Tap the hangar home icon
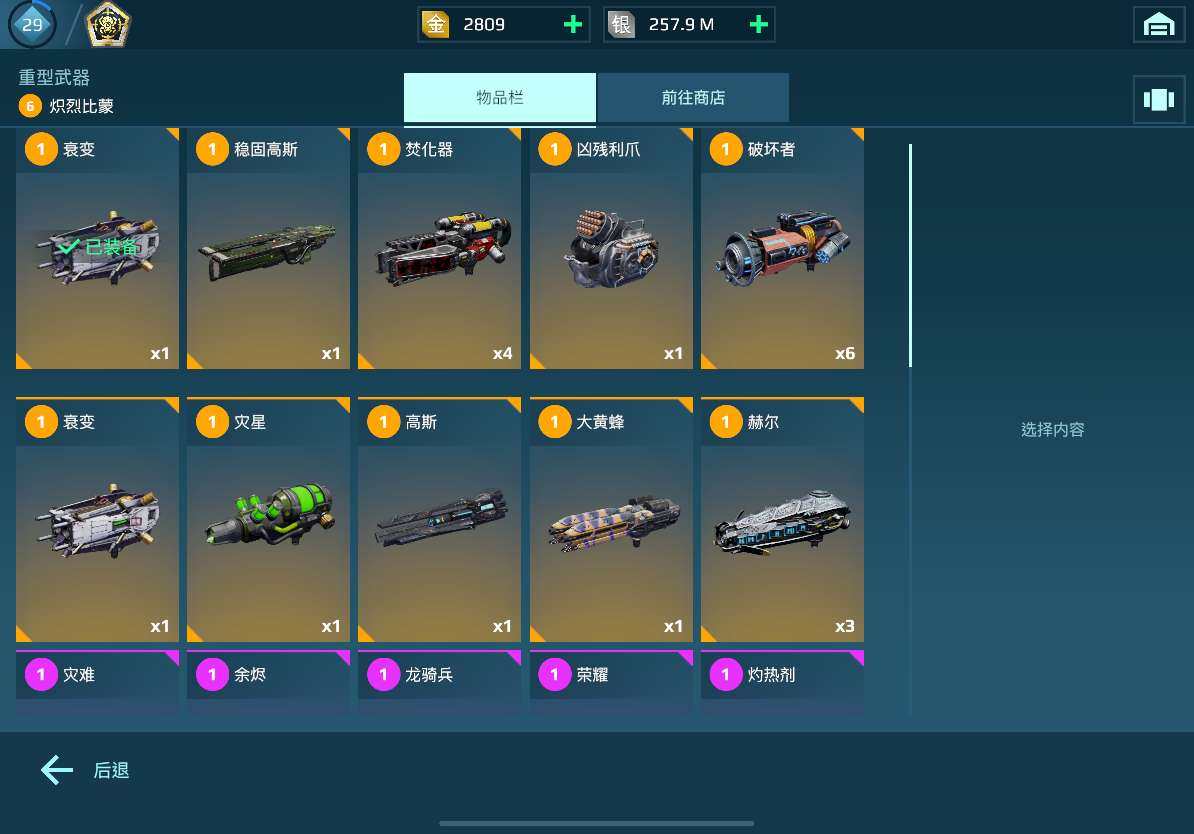Image resolution: width=1194 pixels, height=834 pixels. (x=1158, y=24)
